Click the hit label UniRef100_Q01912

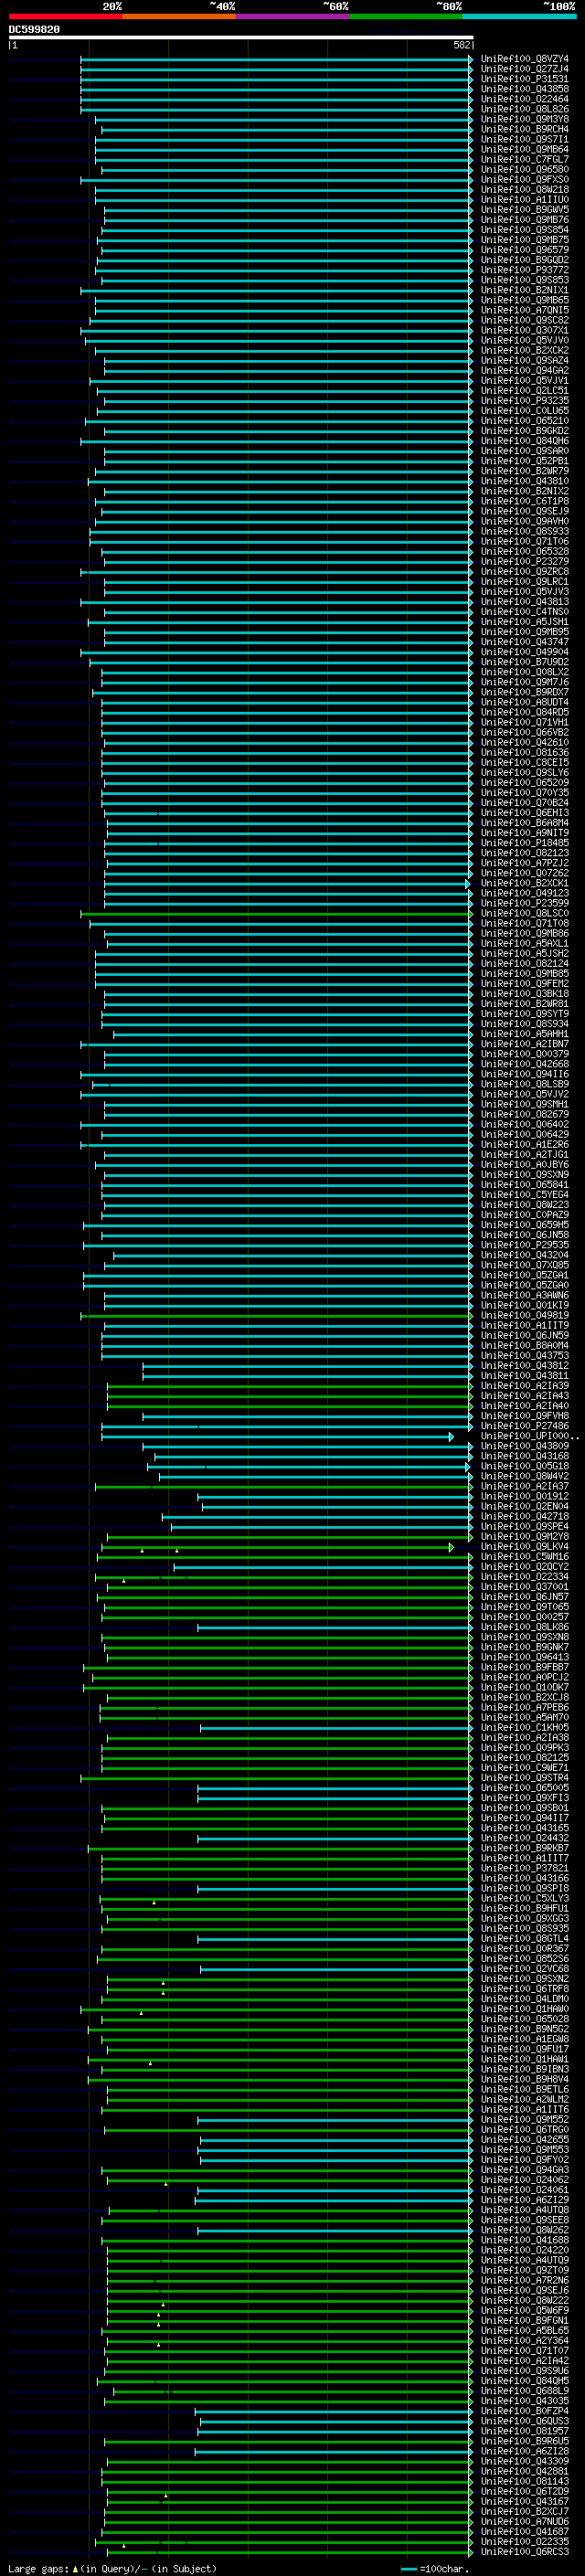[524, 1496]
